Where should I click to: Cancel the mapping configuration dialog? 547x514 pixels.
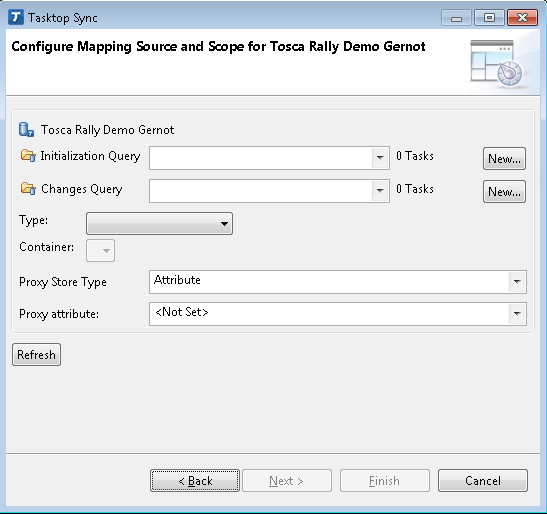pos(483,481)
